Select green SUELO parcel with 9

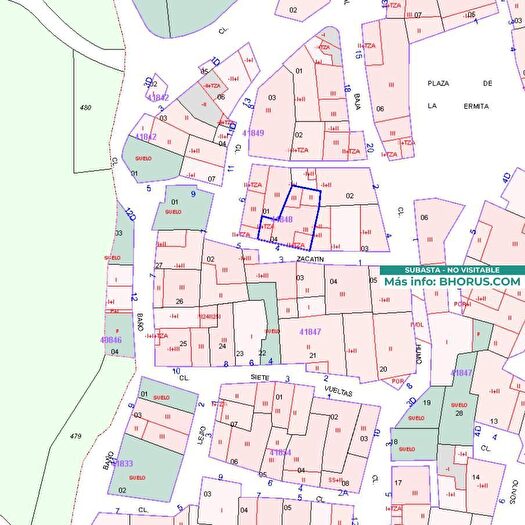click(183, 207)
